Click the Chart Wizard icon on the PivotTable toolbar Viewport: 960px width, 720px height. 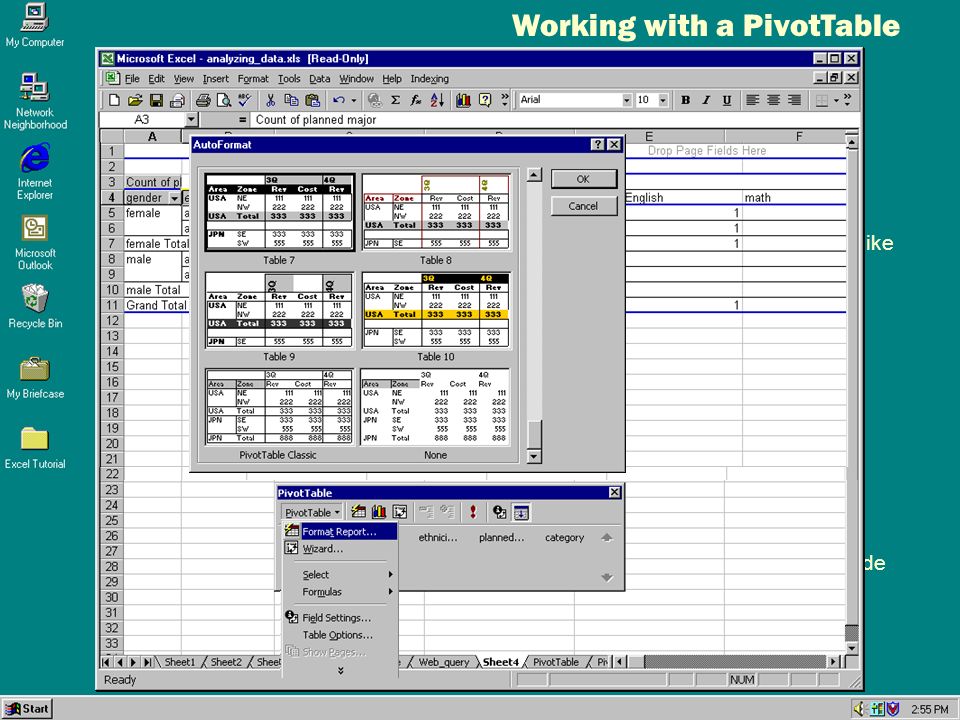[379, 512]
